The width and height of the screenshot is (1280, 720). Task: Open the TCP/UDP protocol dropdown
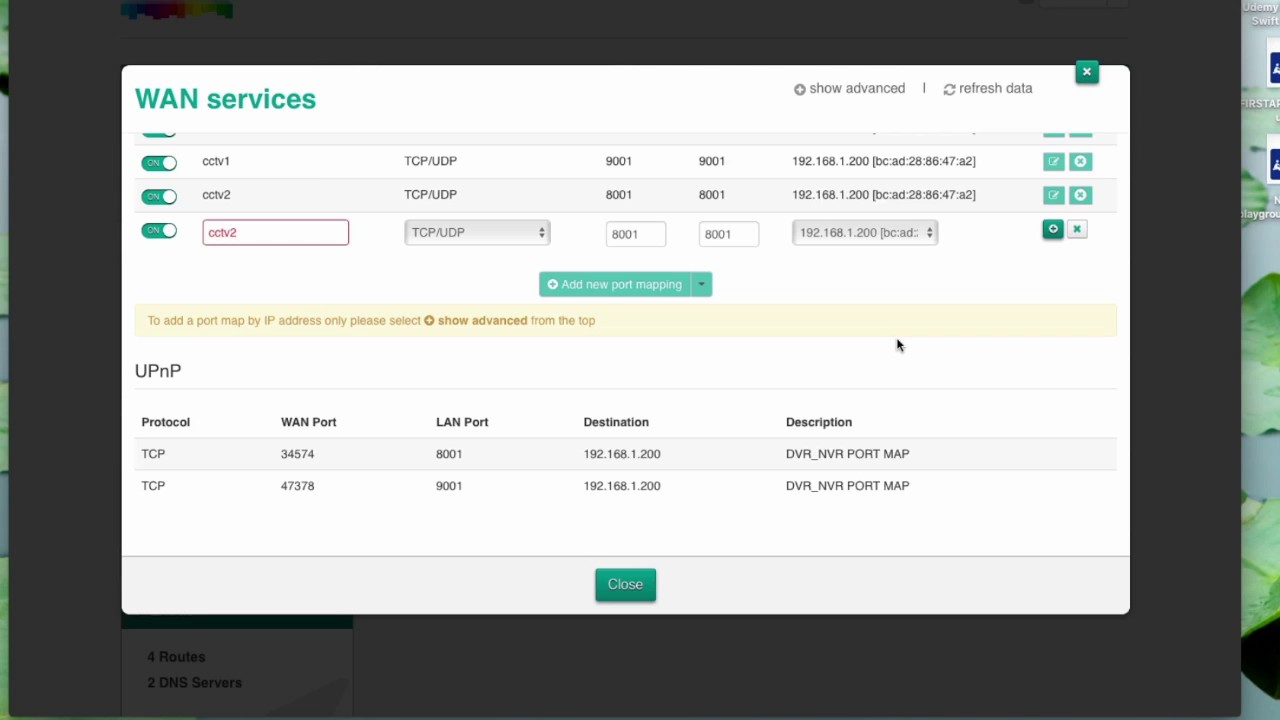point(477,232)
